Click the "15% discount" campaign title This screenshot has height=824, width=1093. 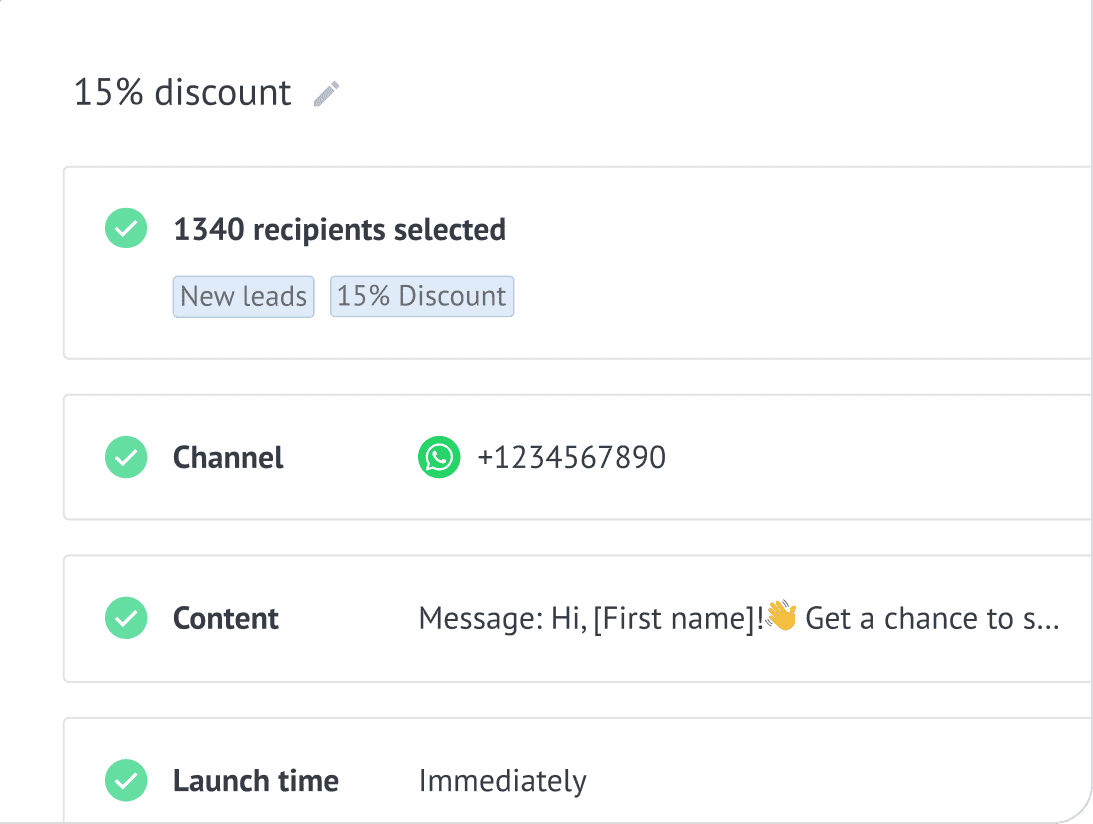click(183, 93)
